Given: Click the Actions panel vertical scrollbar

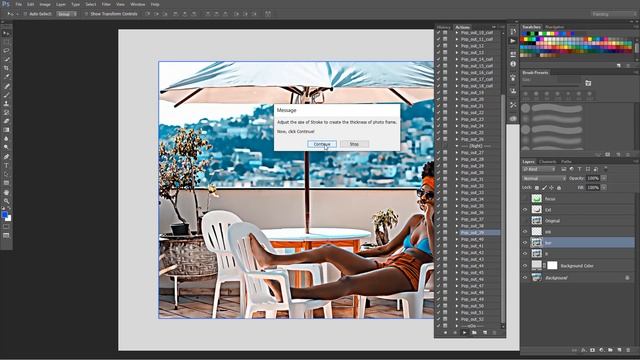Looking at the screenshot, I should pyautogui.click(x=503, y=209).
